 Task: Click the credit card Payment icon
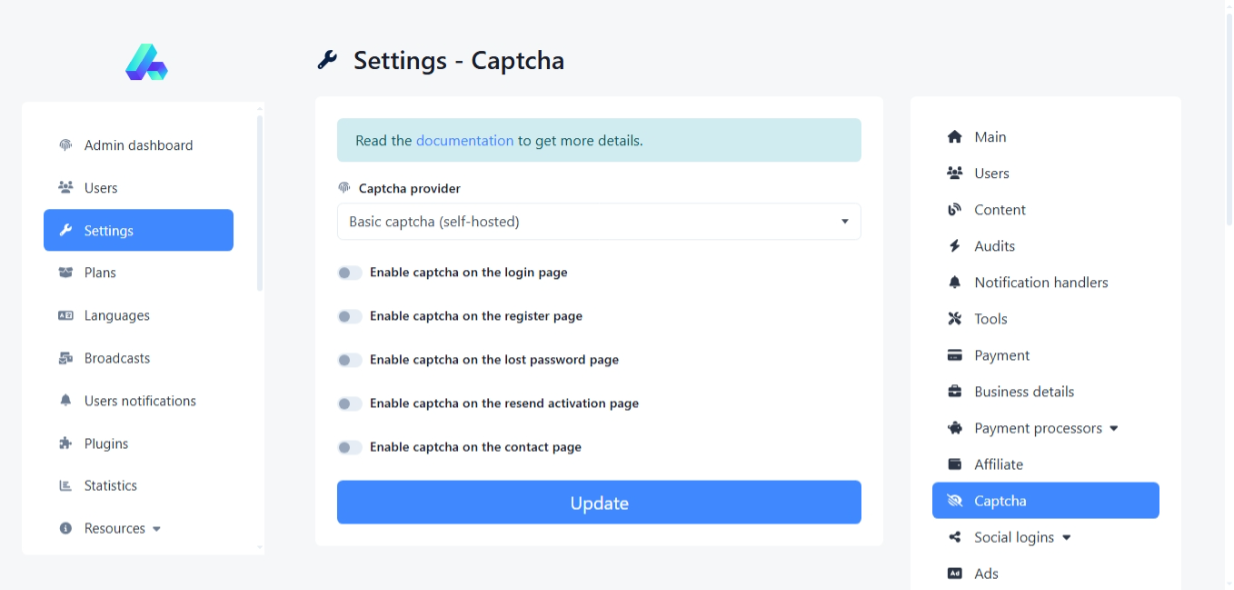point(954,355)
